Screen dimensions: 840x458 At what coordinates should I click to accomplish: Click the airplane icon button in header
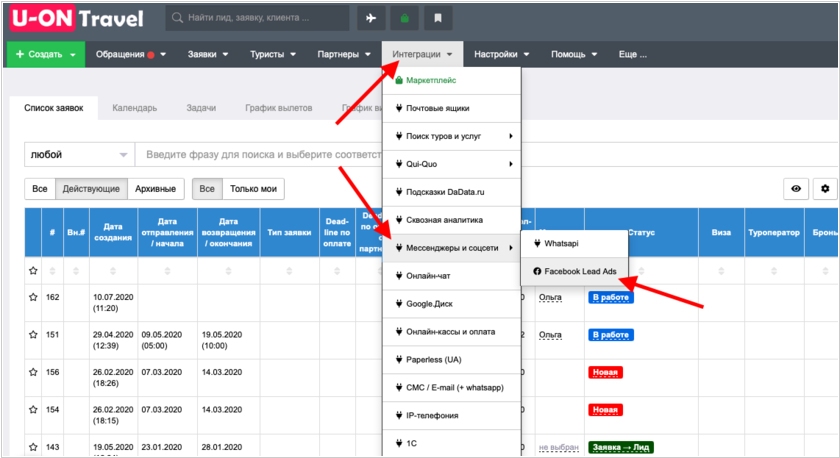pyautogui.click(x=370, y=18)
